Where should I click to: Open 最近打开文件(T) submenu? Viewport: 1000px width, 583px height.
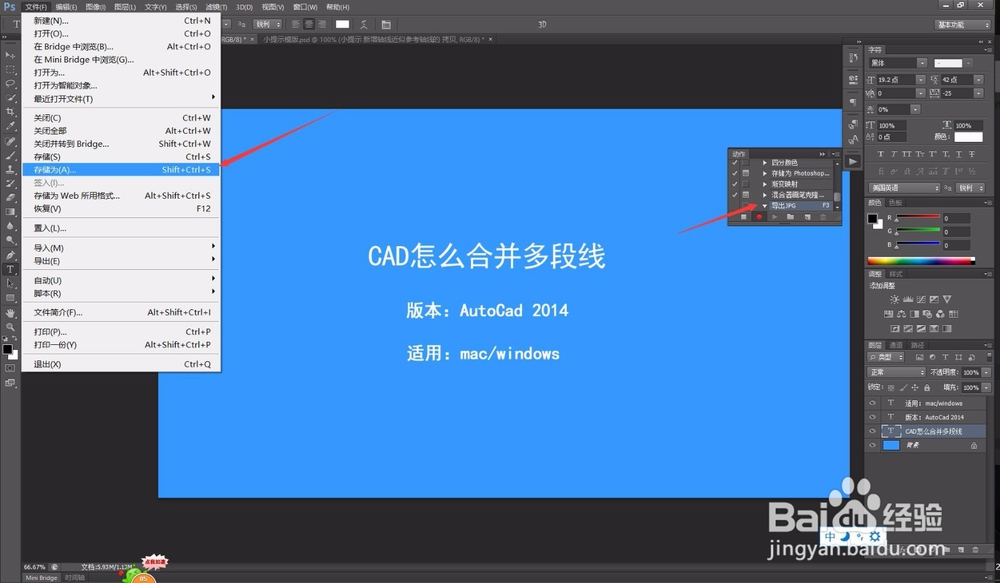click(121, 99)
